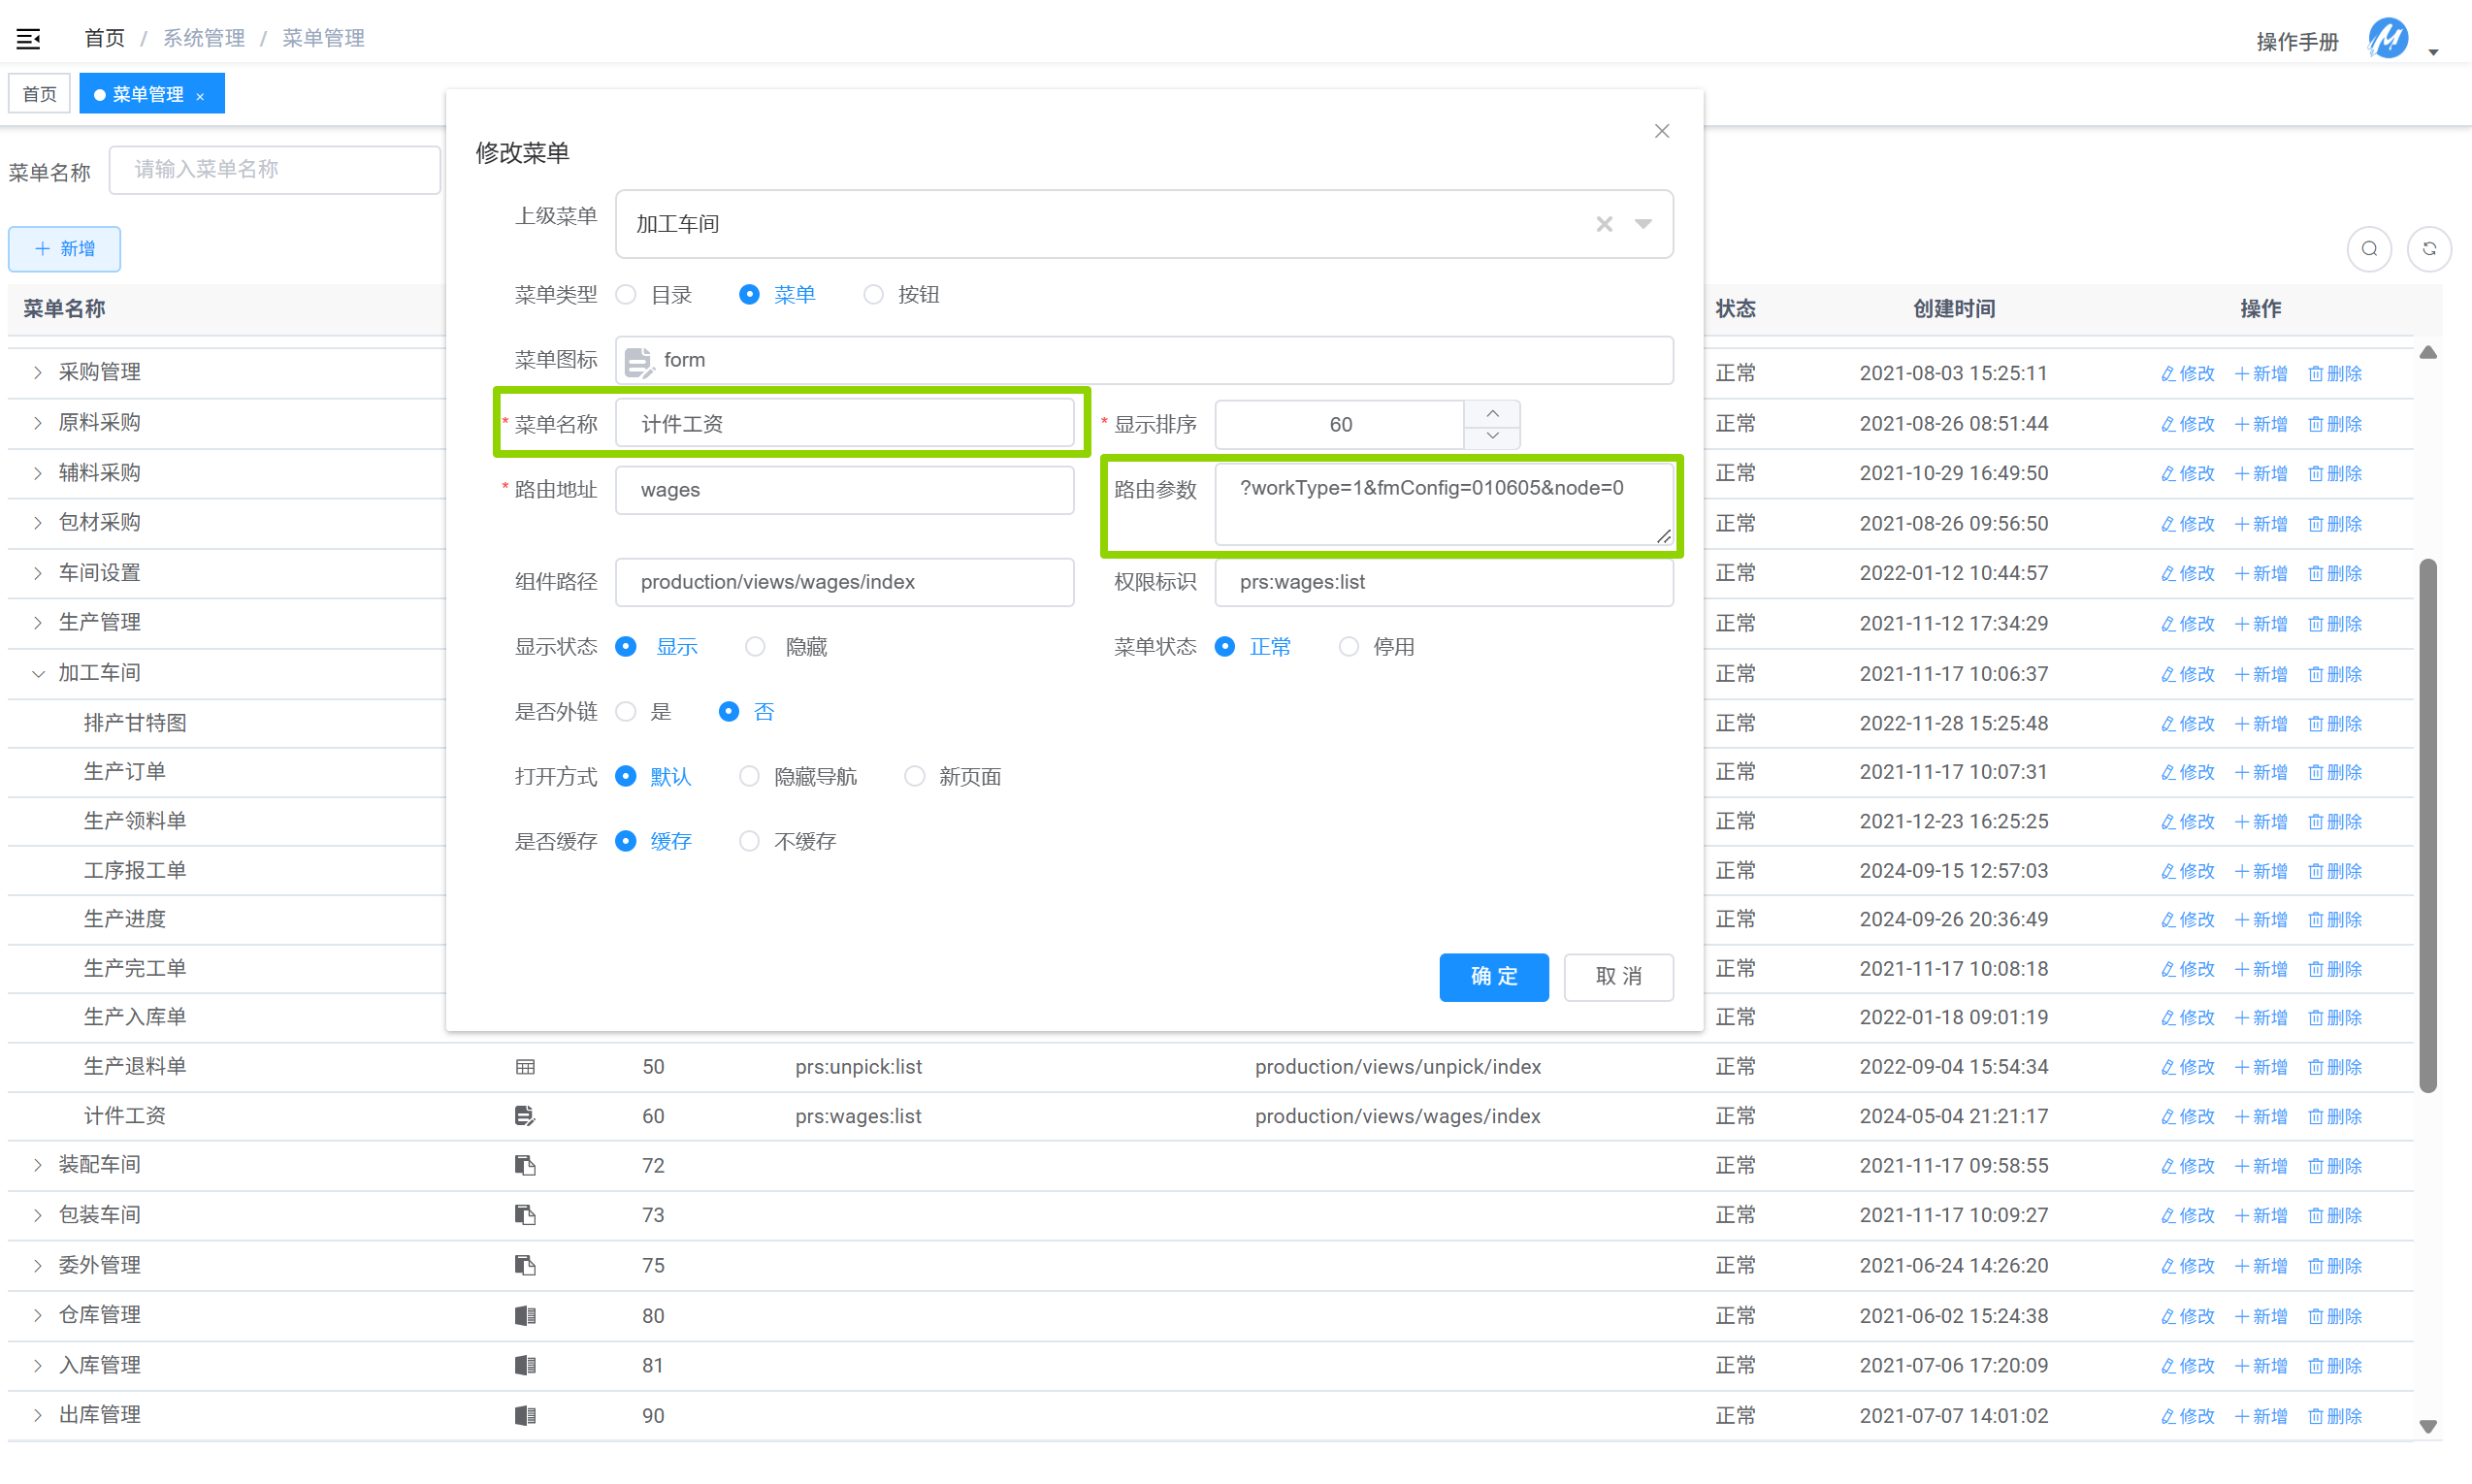Clear the parent menu selection X icon
The width and height of the screenshot is (2472, 1484).
tap(1604, 224)
